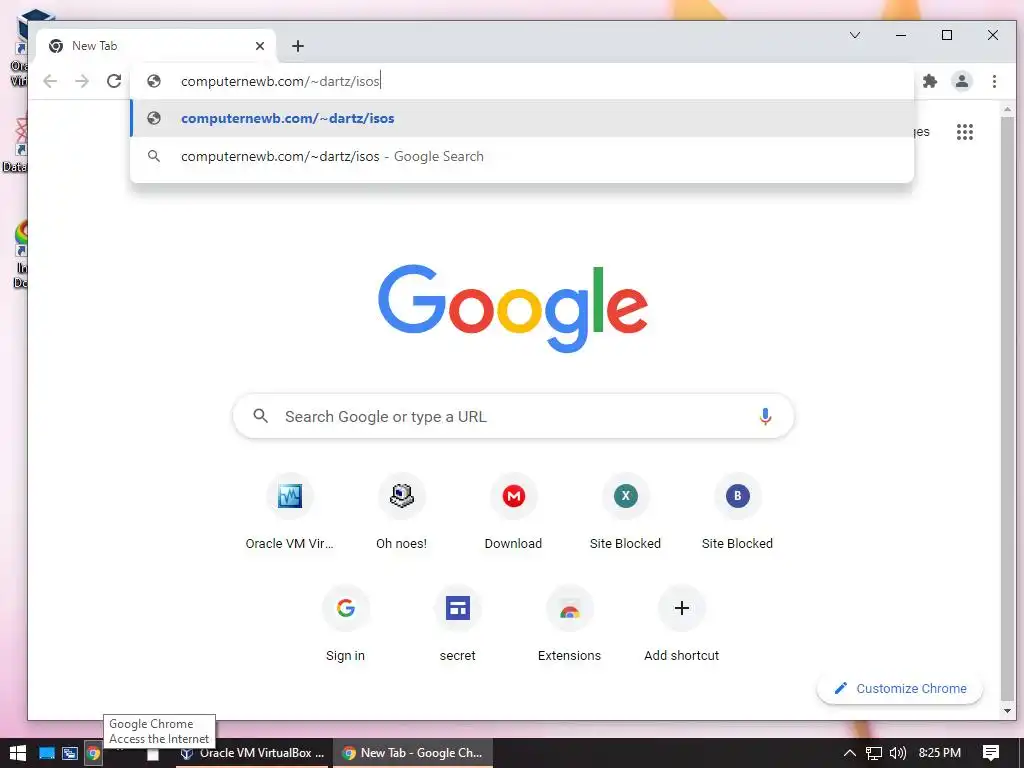Click the pinned Google Chrome taskbar icon

pos(93,753)
